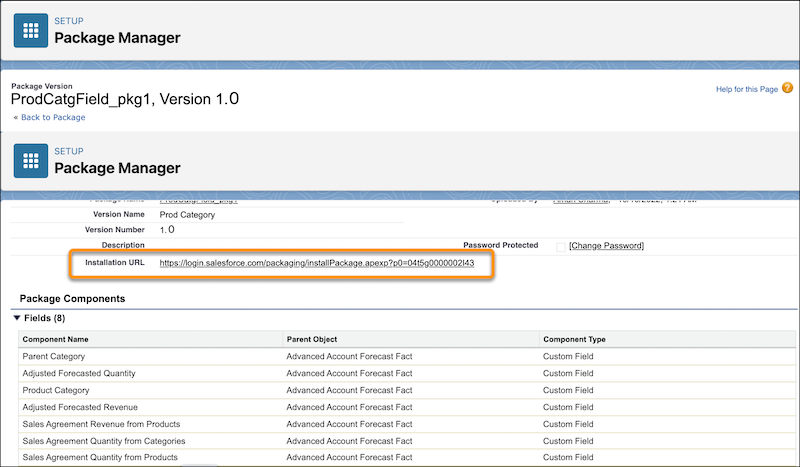Open the Help for this Page question icon
Screen dimensions: 800x467
pyautogui.click(x=787, y=88)
